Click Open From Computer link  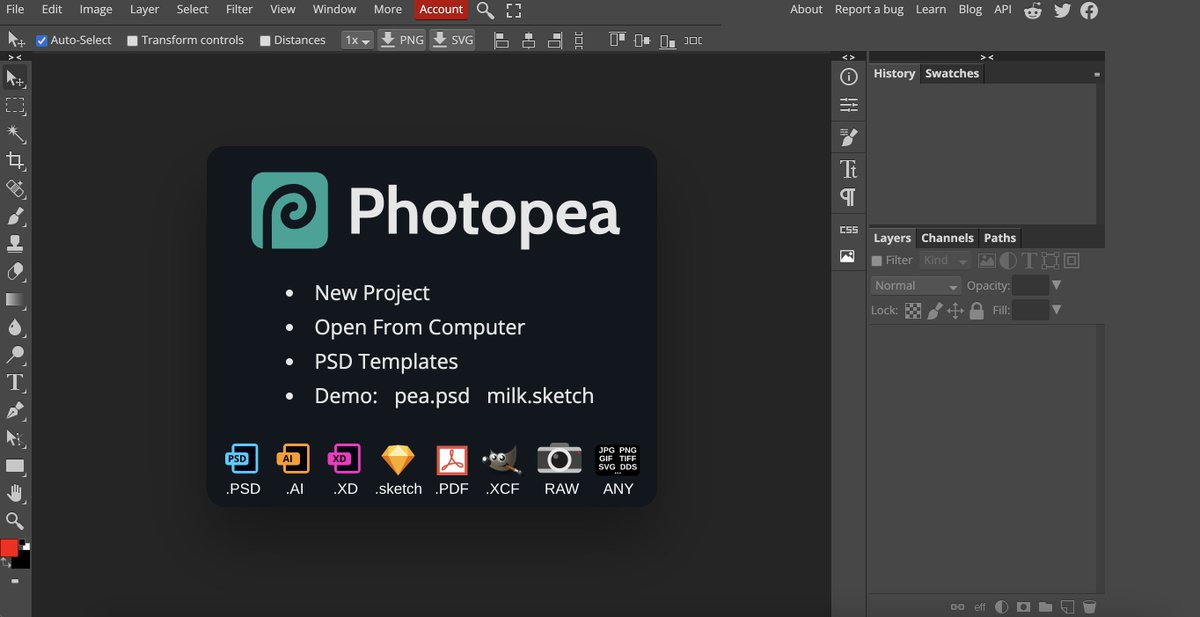[x=419, y=327]
